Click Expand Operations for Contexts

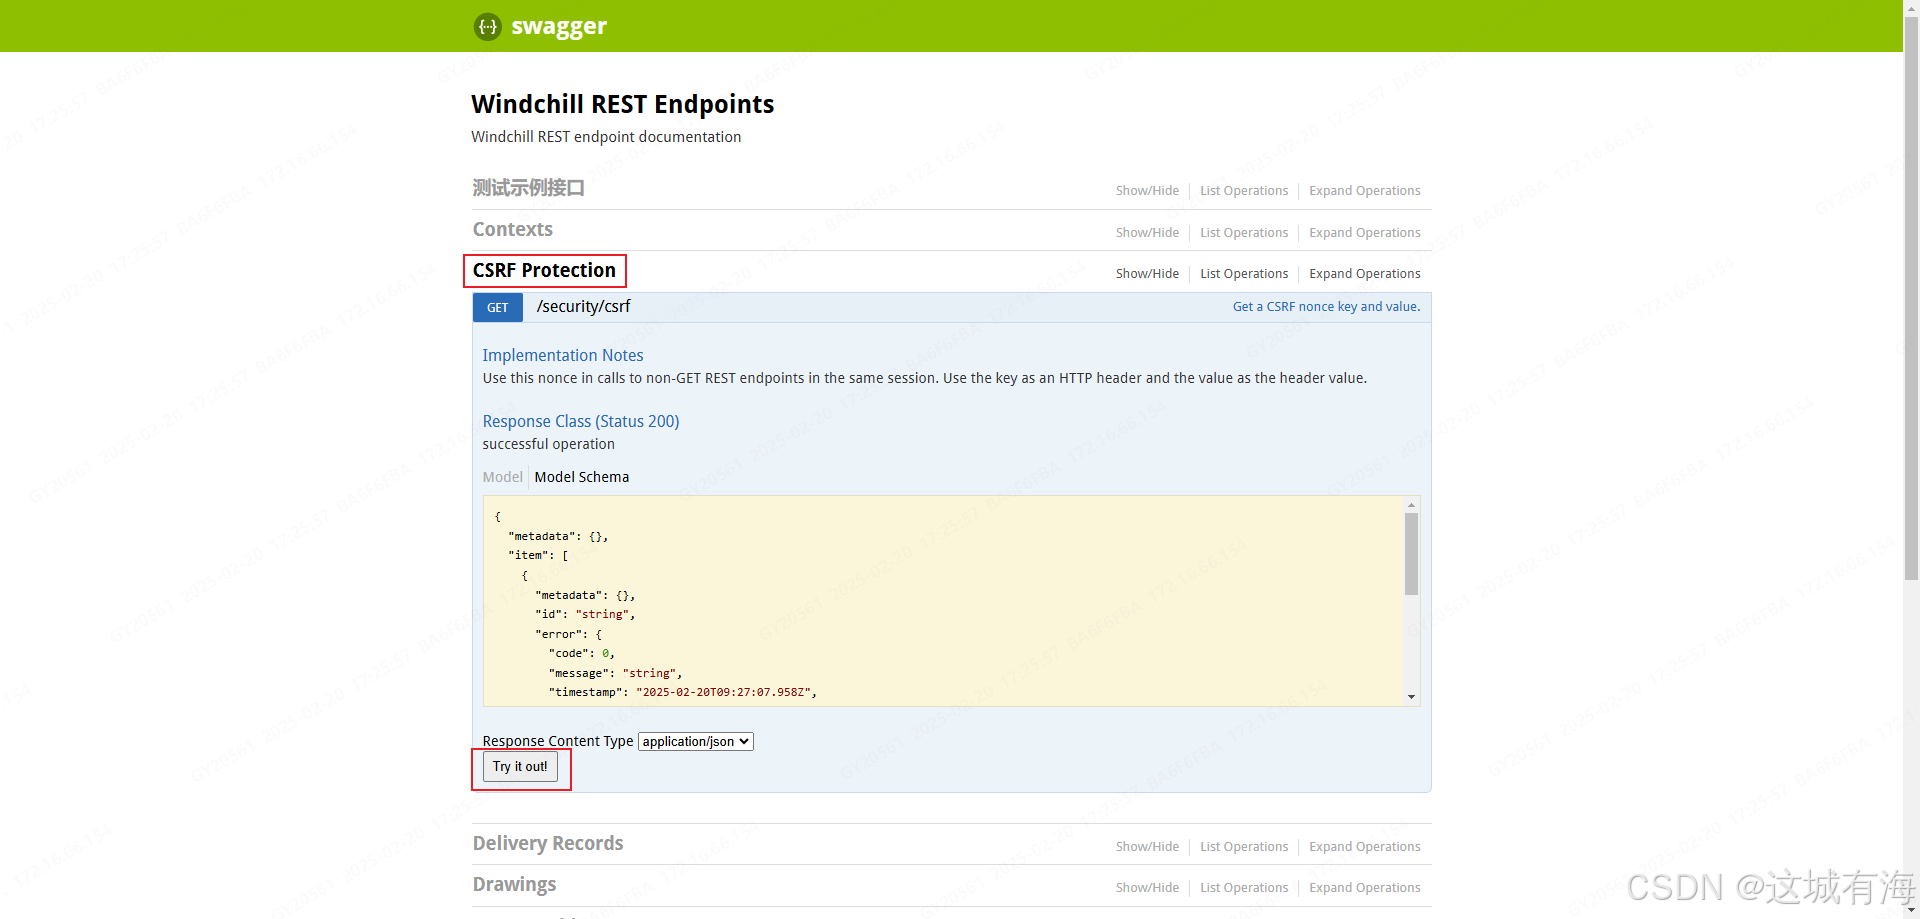click(x=1365, y=233)
